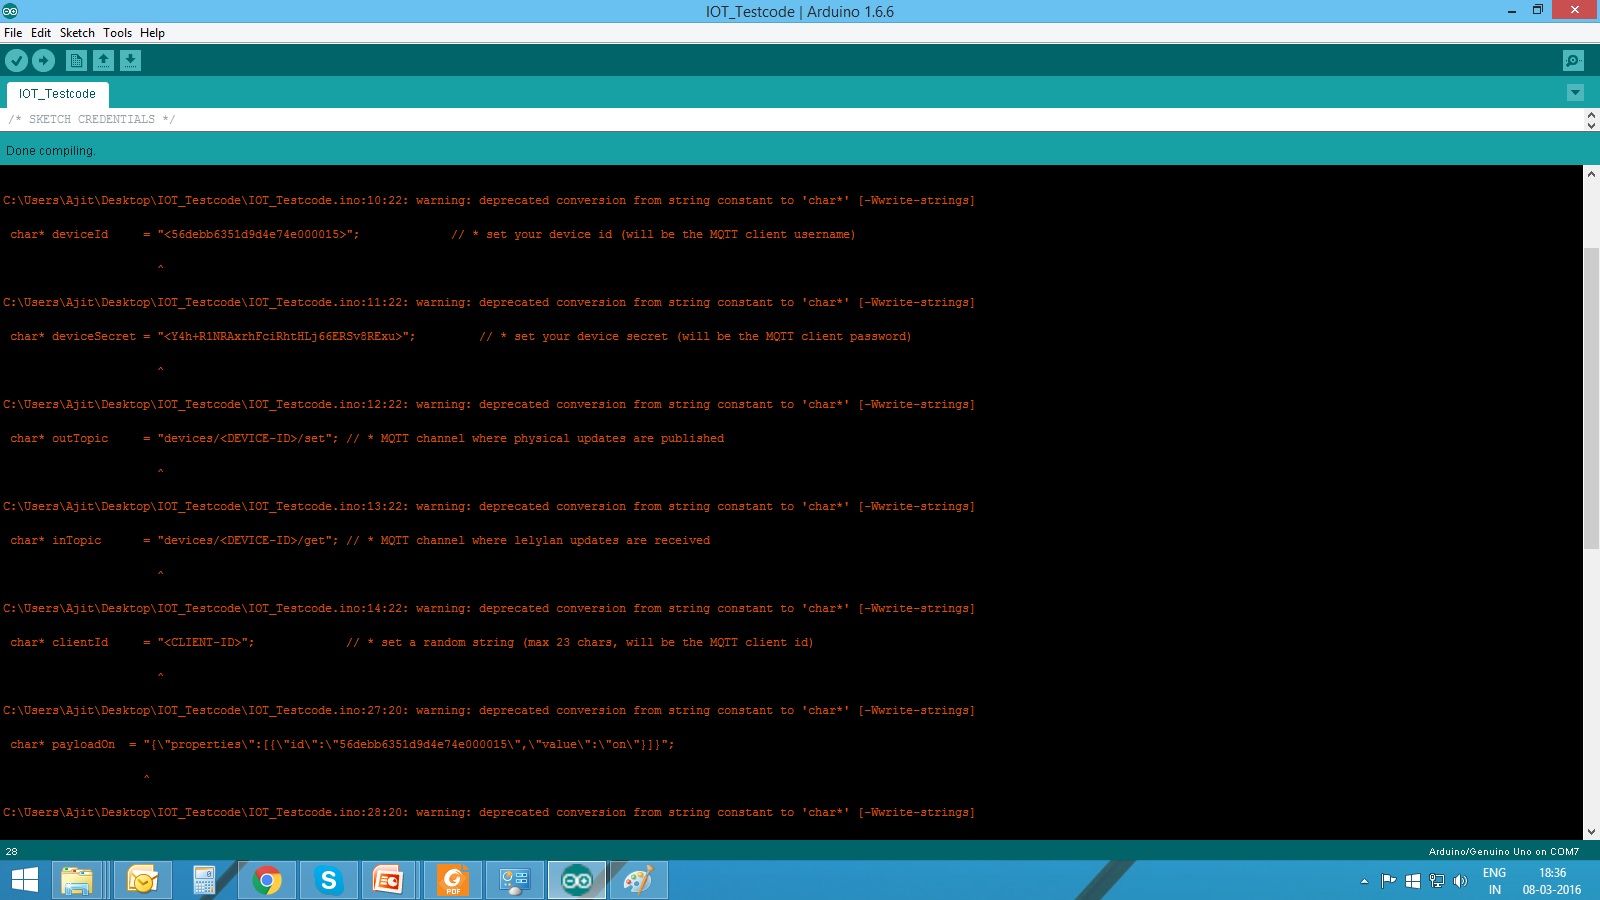This screenshot has height=900, width=1600.
Task: Click the "Done compiling." status message
Action: click(51, 151)
